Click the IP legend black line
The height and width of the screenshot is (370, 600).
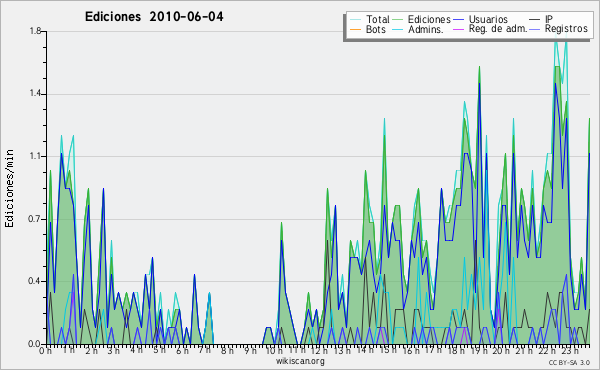[x=535, y=20]
